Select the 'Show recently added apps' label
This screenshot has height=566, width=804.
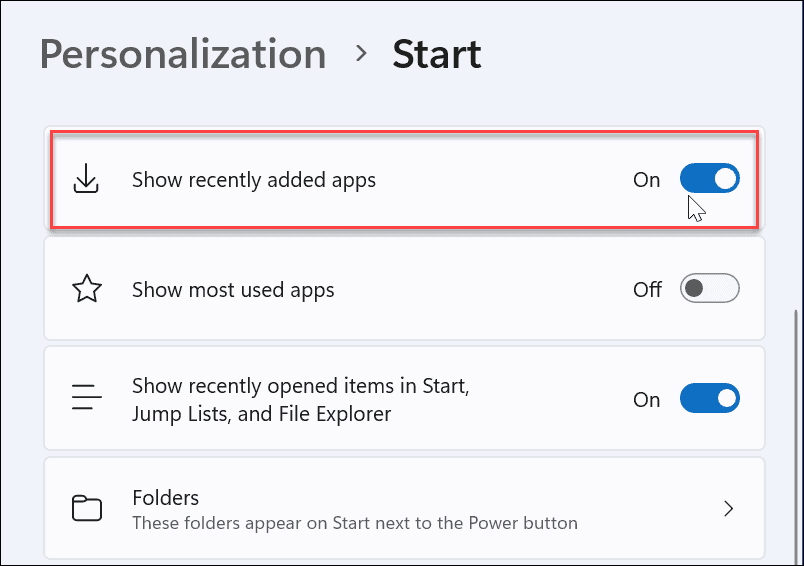[254, 180]
